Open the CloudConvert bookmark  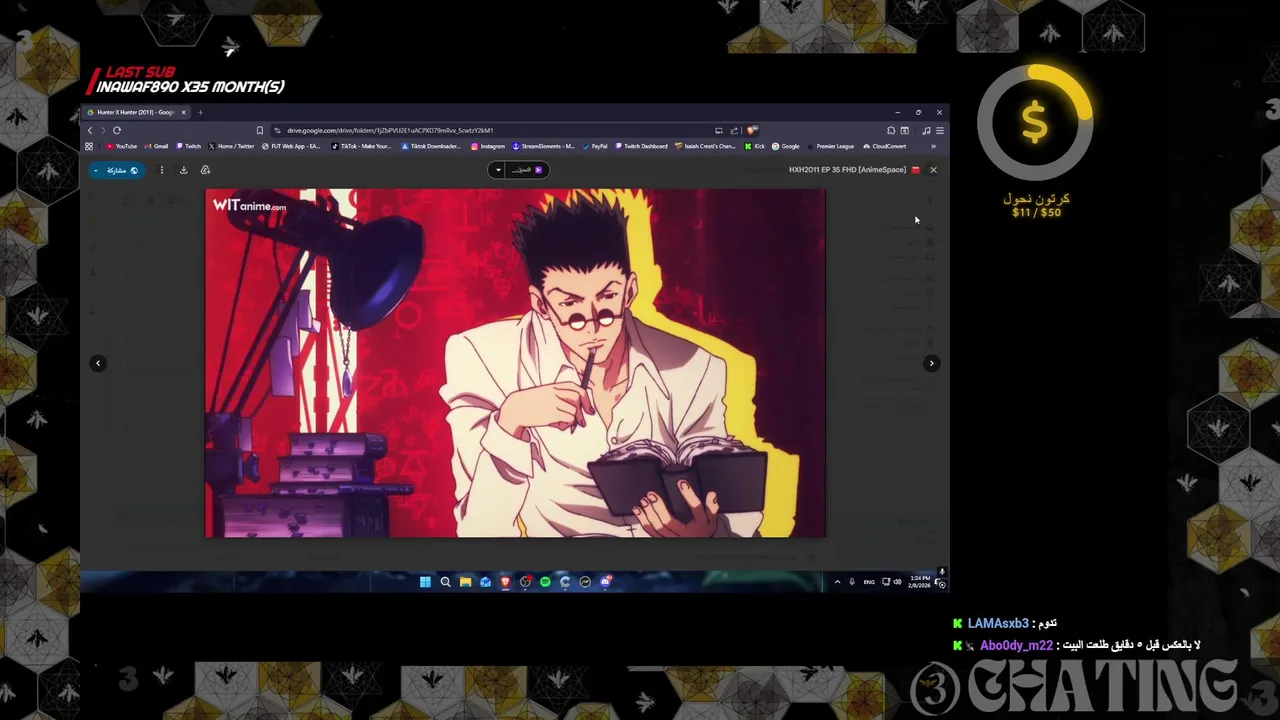coord(885,146)
